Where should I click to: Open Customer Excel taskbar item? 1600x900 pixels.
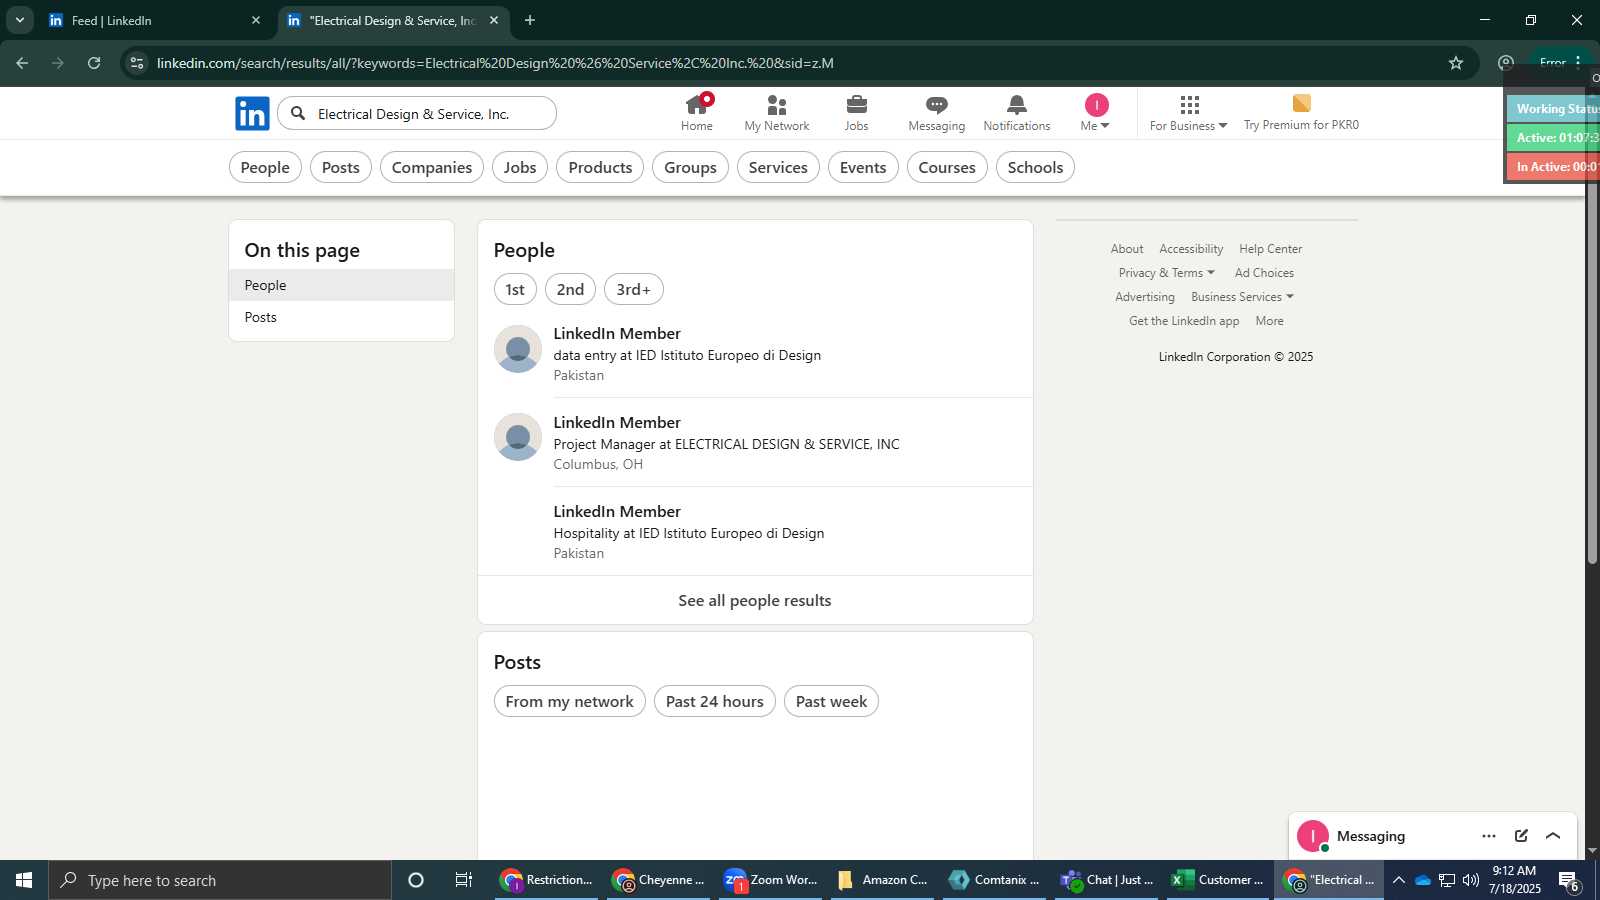[1217, 880]
